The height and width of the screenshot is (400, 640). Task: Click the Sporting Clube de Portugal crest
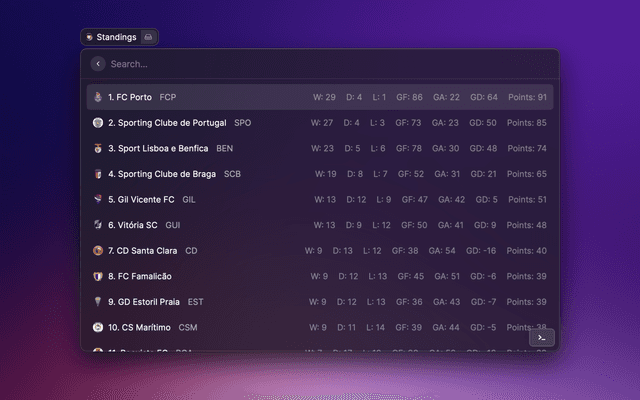coord(98,123)
